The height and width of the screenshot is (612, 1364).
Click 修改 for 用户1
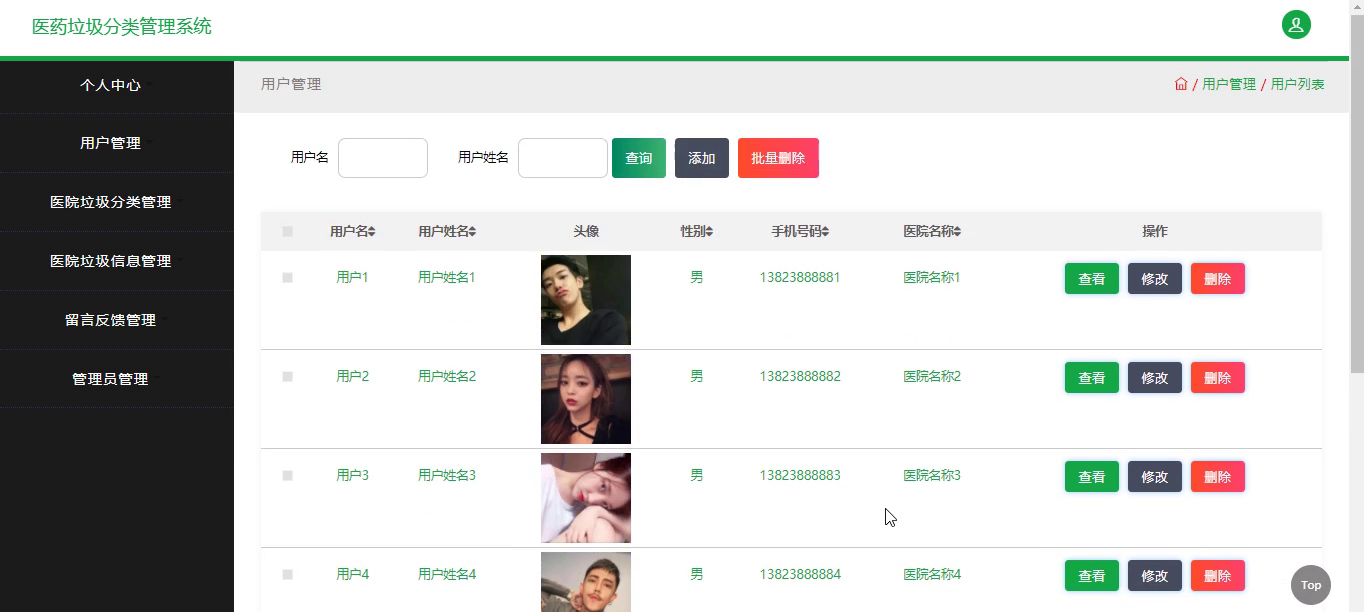[1155, 279]
